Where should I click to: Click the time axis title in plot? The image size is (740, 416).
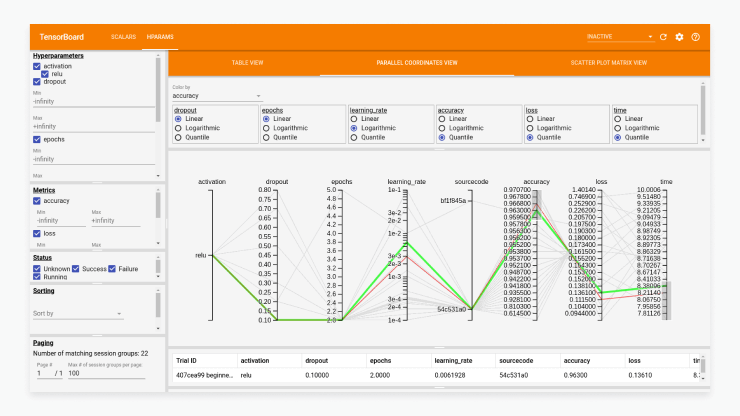(666, 182)
